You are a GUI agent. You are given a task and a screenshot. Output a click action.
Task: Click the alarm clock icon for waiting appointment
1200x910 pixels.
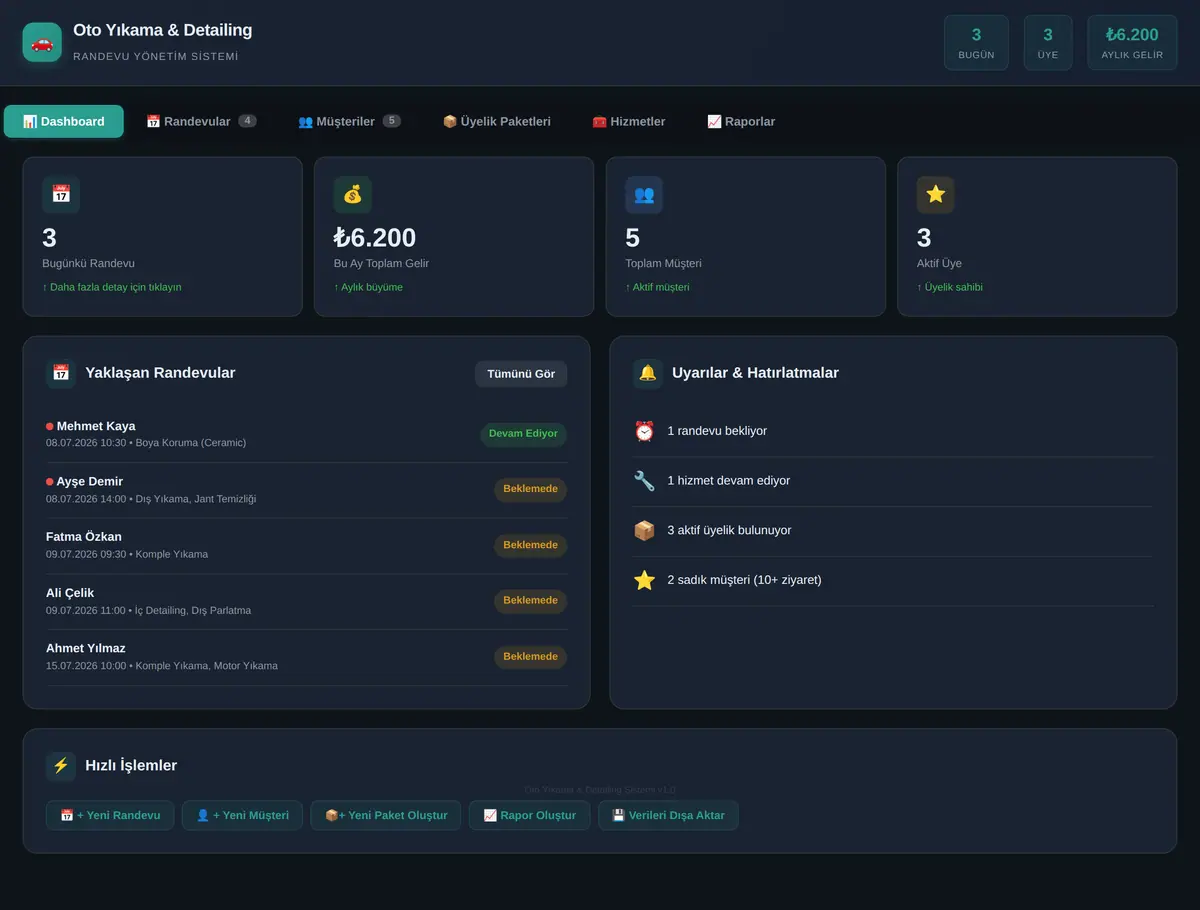pyautogui.click(x=645, y=431)
